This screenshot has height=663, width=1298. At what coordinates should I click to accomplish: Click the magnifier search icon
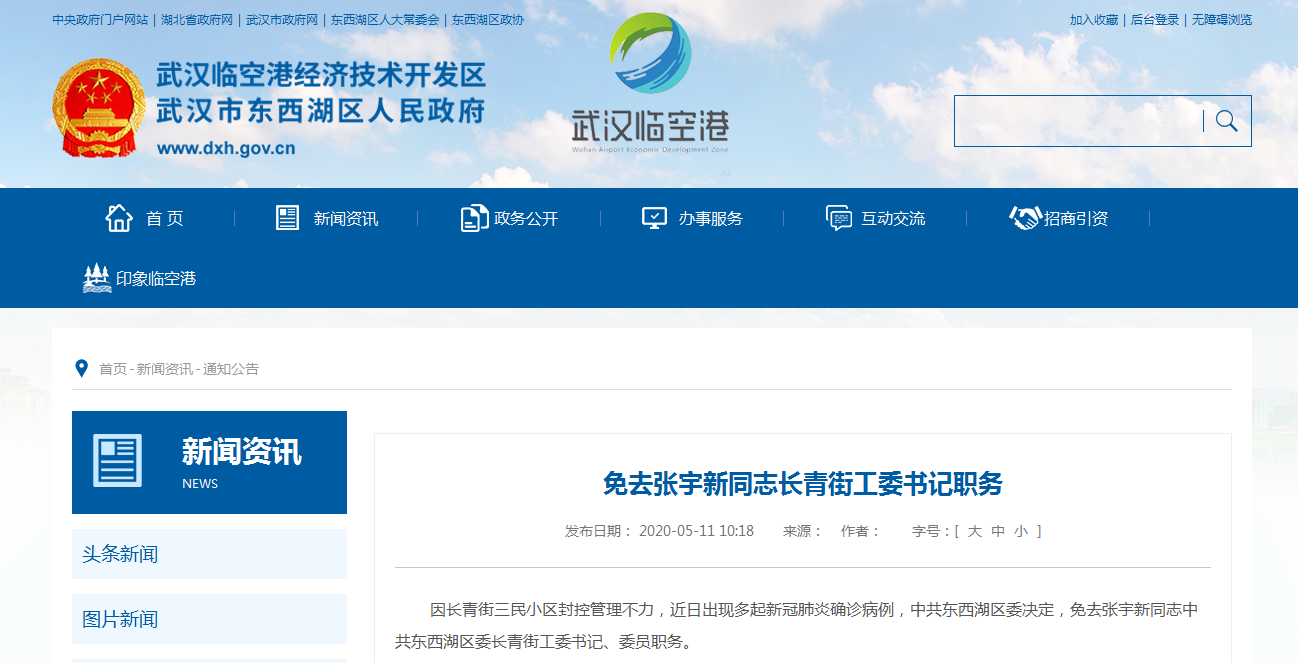coord(1227,121)
